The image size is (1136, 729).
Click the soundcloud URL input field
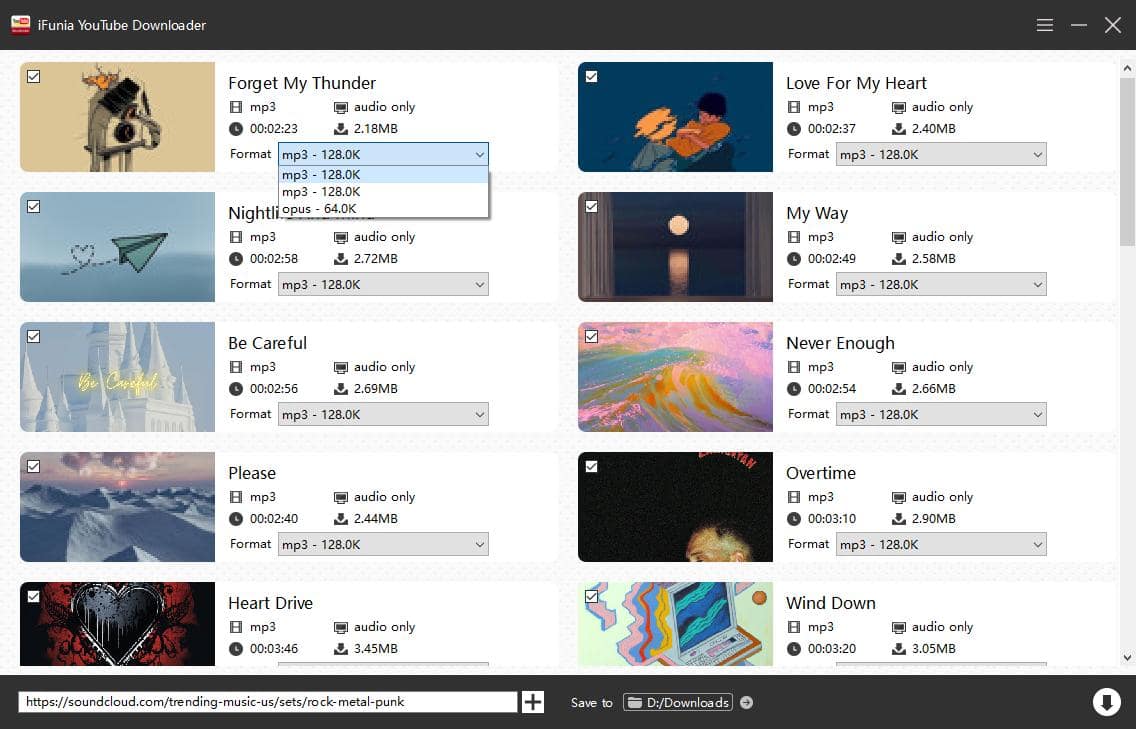267,702
